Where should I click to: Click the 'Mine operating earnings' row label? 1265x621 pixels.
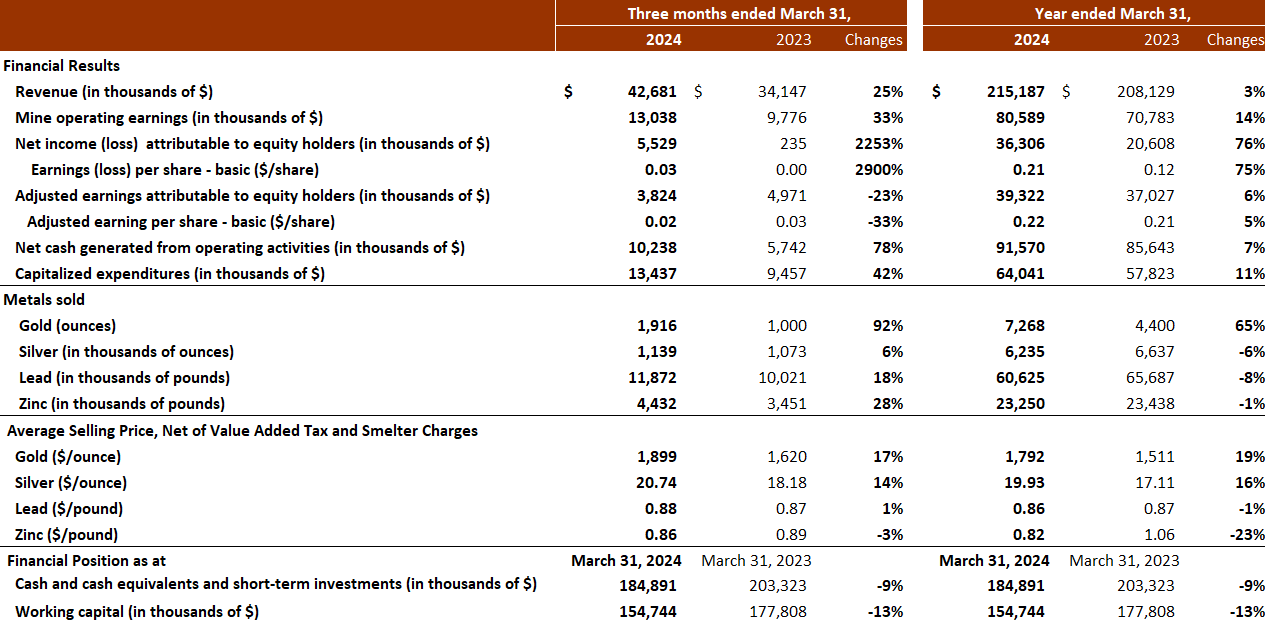pyautogui.click(x=168, y=118)
